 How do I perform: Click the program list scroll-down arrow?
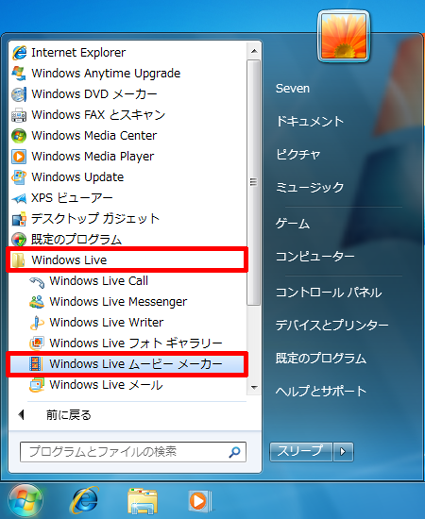click(x=254, y=387)
